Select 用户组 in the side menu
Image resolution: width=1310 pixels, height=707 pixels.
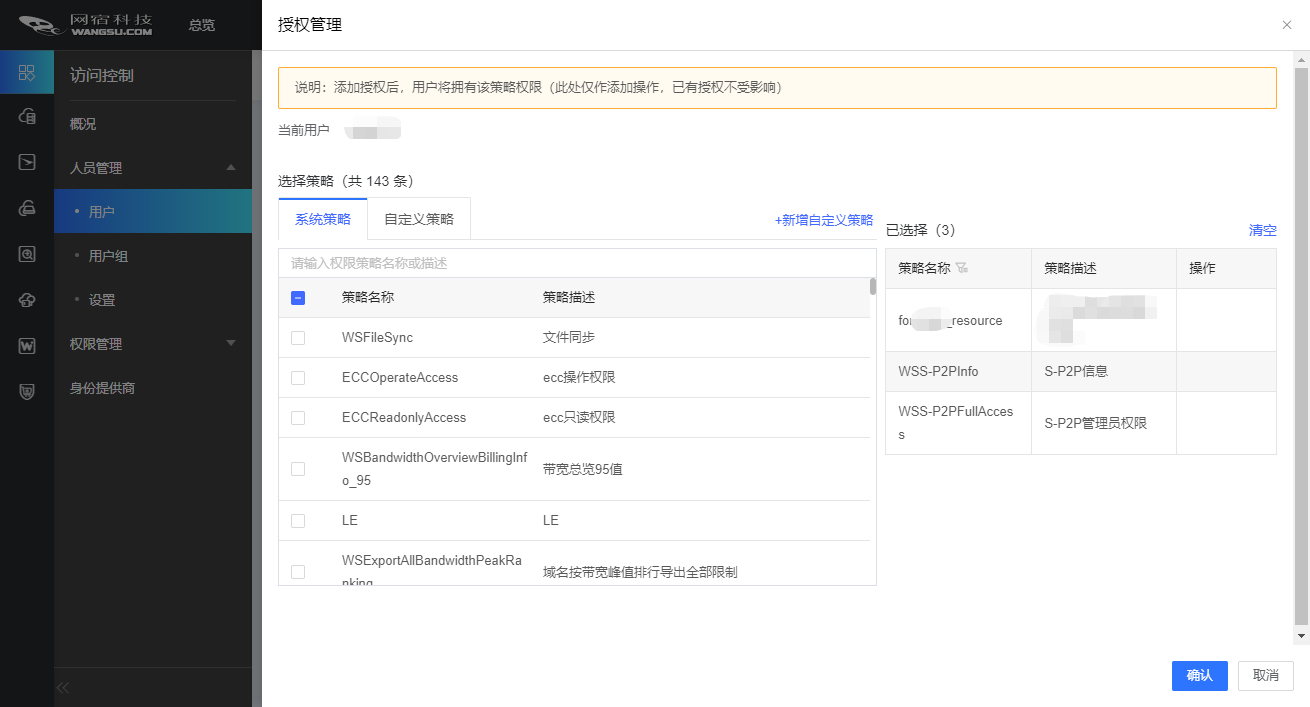coord(108,256)
